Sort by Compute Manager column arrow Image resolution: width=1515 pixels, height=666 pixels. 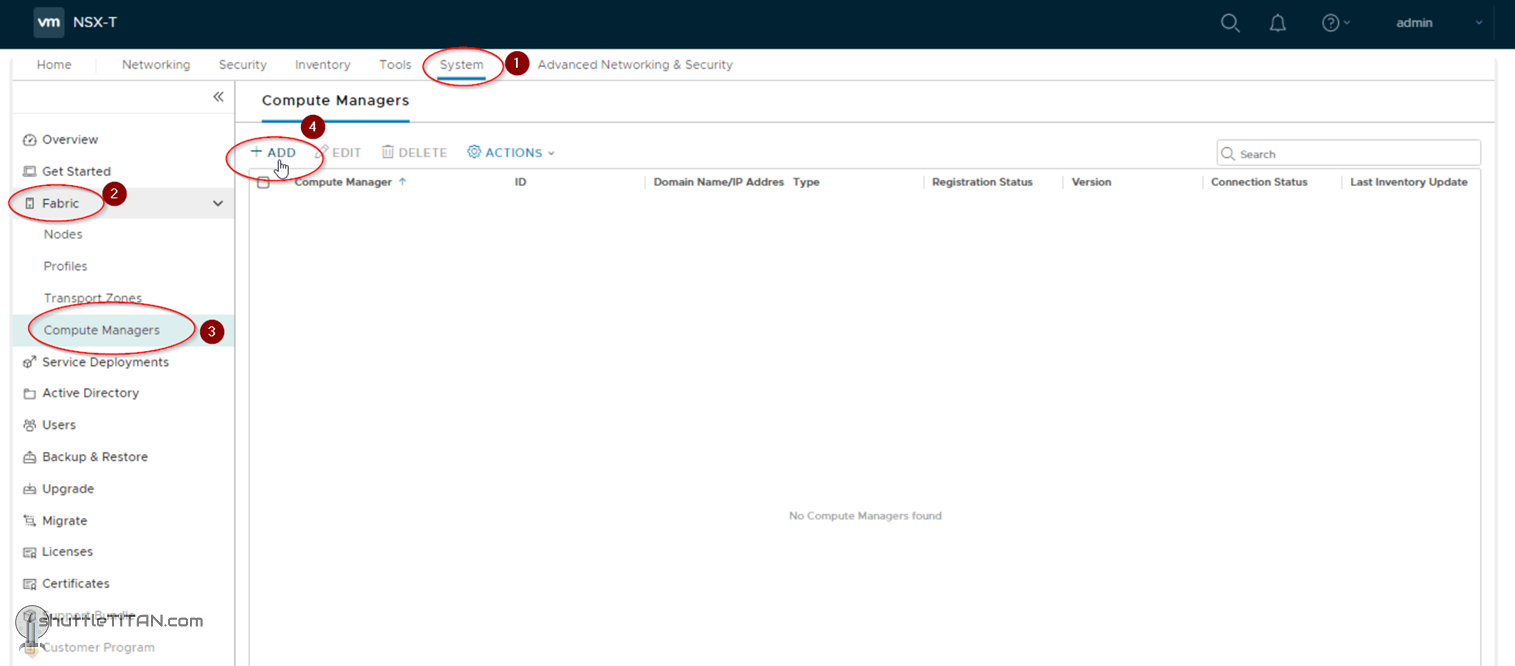(403, 182)
